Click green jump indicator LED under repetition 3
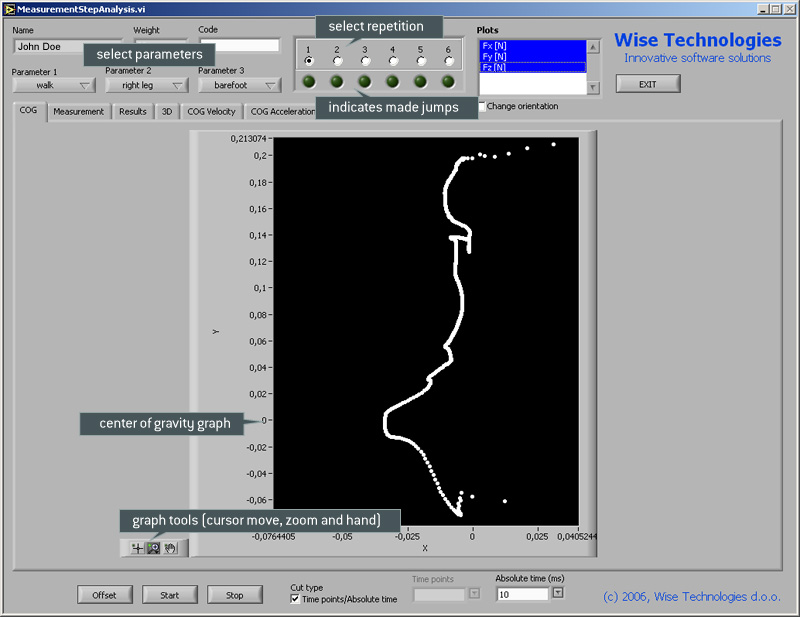Screen dimensions: 800x617 coord(365,82)
